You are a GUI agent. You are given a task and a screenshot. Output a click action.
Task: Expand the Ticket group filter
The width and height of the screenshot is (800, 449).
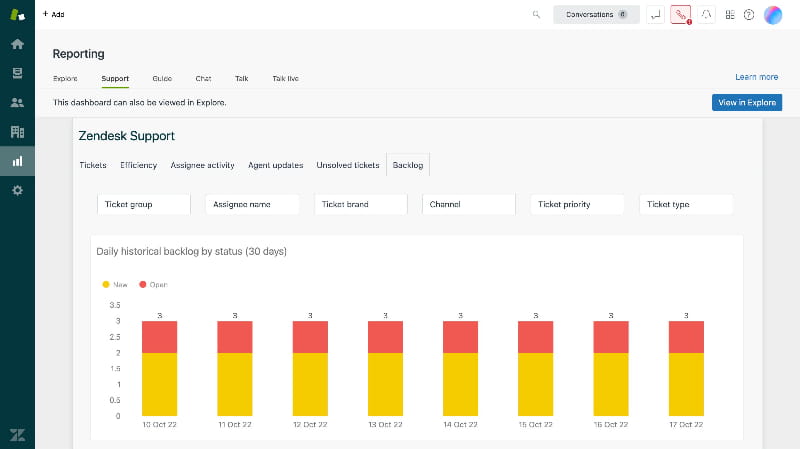pyautogui.click(x=144, y=204)
